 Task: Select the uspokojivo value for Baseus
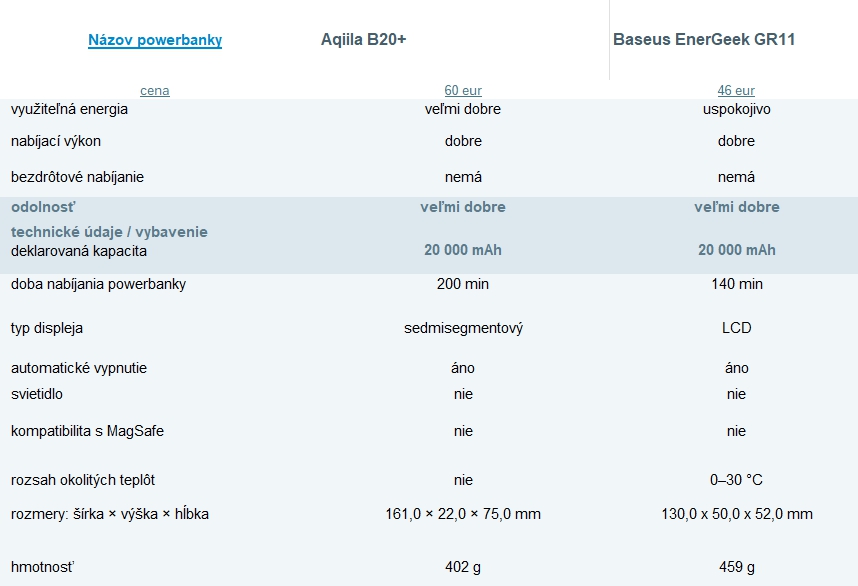tap(737, 109)
